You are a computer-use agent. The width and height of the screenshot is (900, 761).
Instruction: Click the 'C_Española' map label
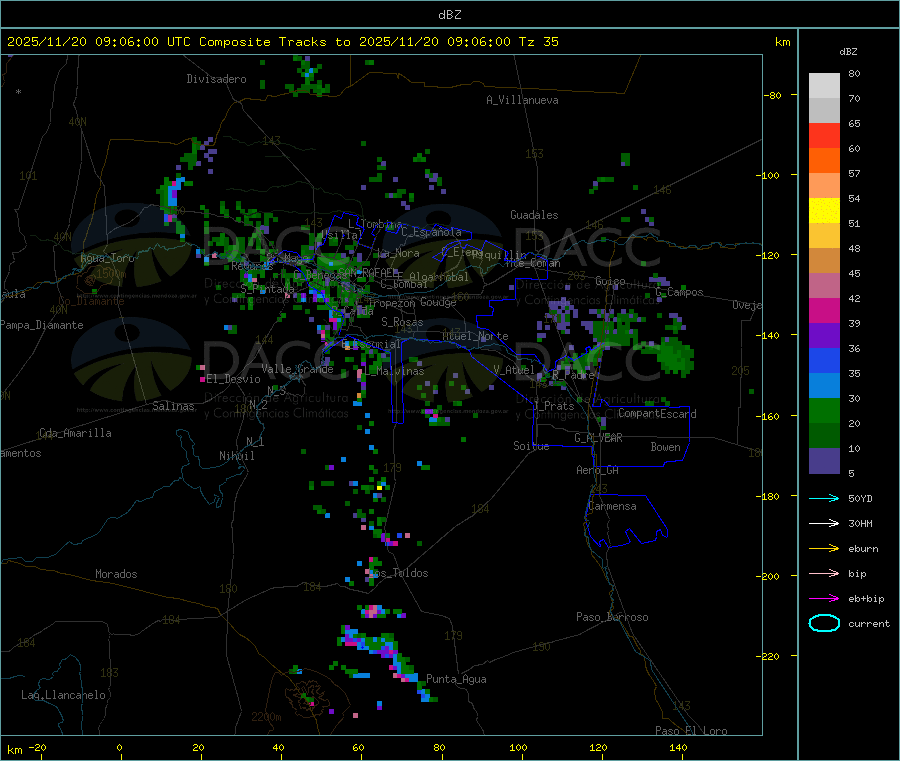click(431, 232)
